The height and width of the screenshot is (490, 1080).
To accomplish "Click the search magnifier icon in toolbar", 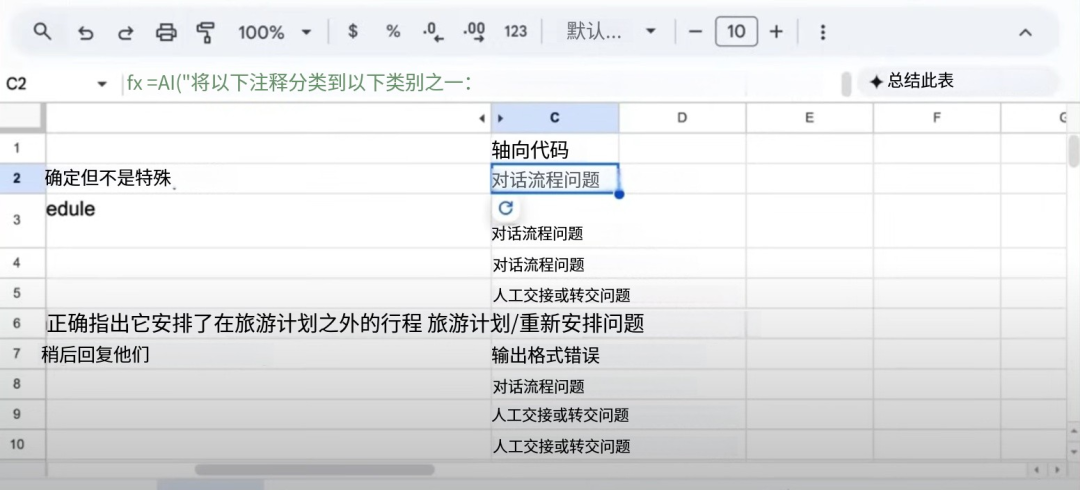I will click(x=42, y=32).
